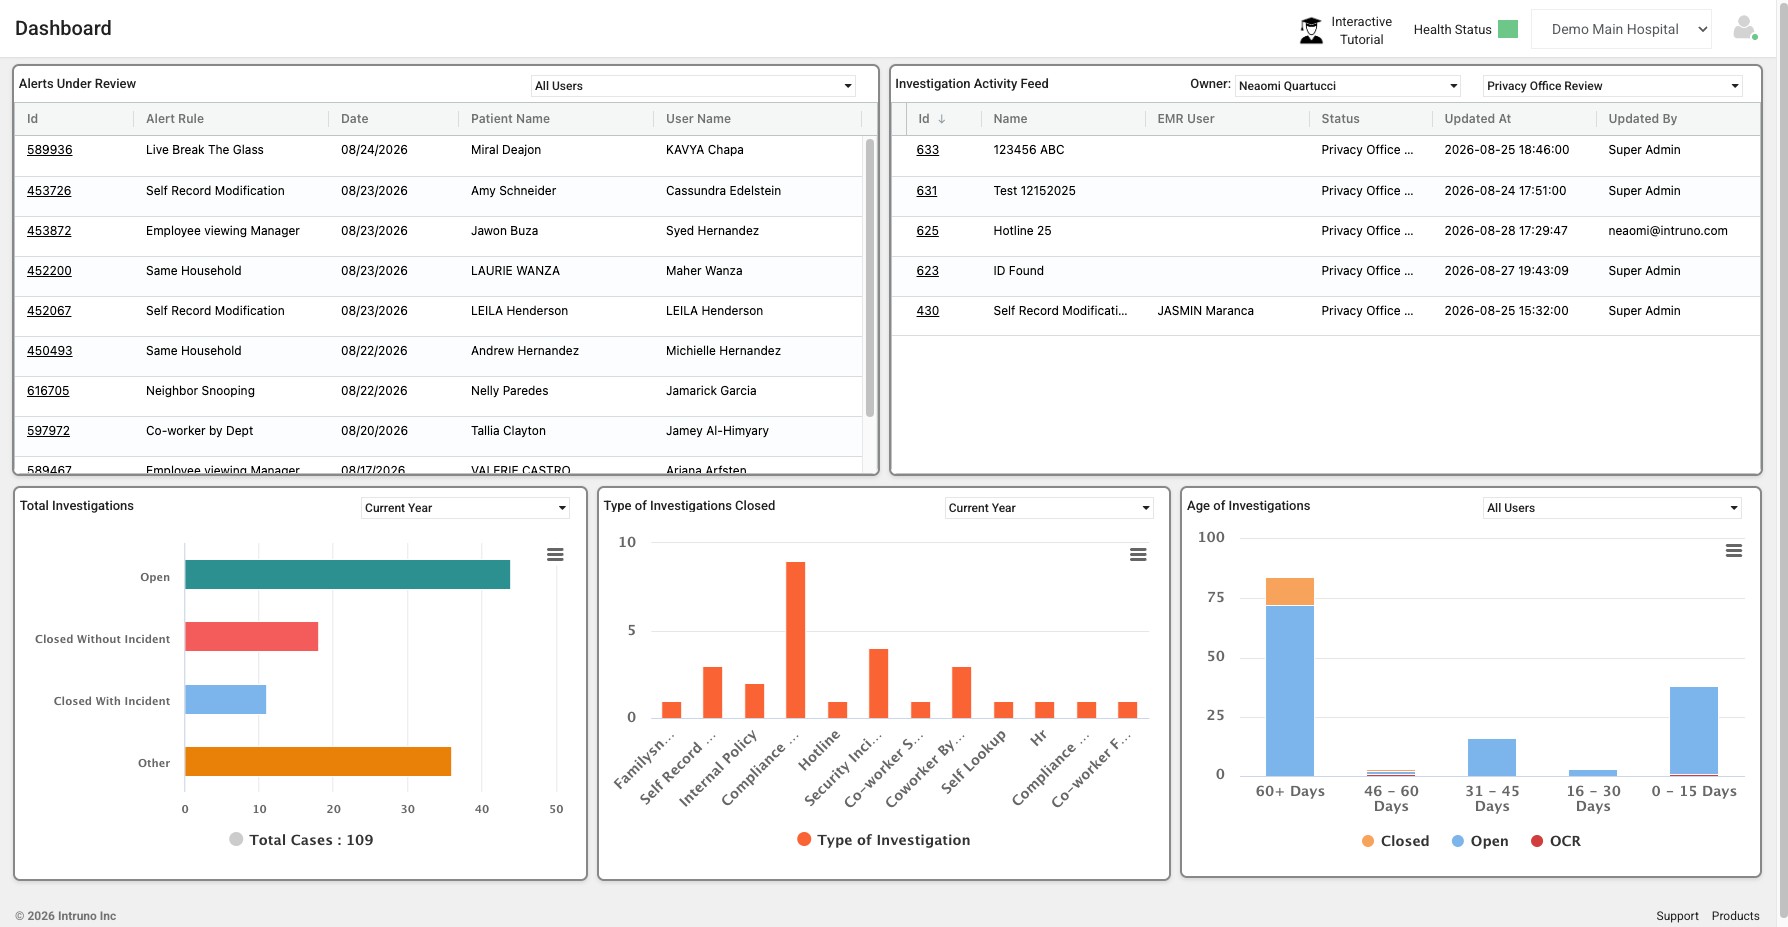1788x927 pixels.
Task: Click the orange Other bar in Total Investigations
Action: pyautogui.click(x=318, y=761)
